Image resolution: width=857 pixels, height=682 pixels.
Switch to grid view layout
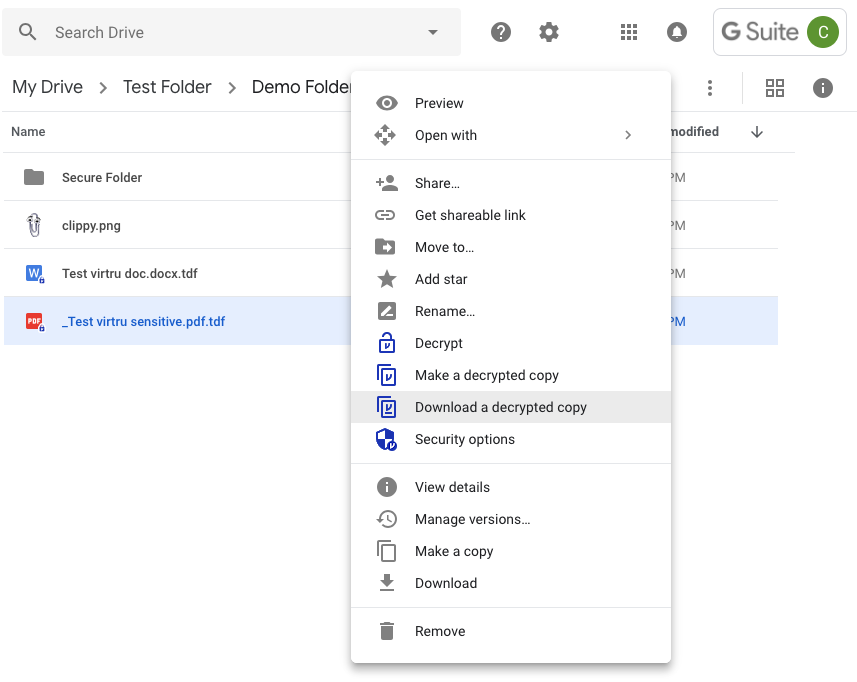point(774,88)
